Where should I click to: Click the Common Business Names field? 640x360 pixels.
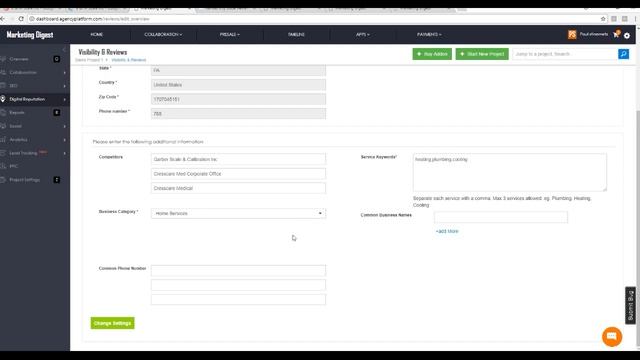pos(501,217)
